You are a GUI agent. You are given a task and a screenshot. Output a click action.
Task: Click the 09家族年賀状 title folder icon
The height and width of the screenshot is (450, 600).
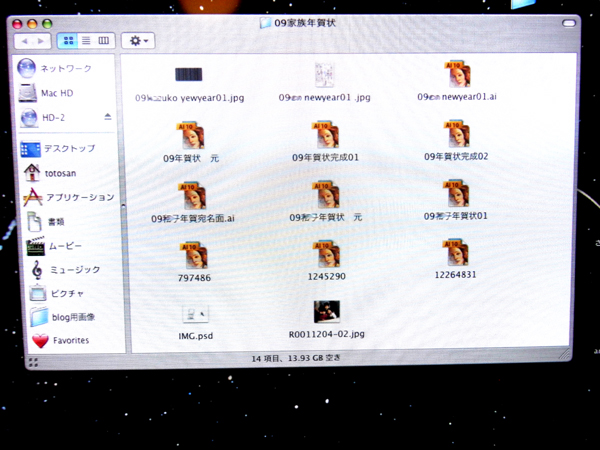point(265,23)
